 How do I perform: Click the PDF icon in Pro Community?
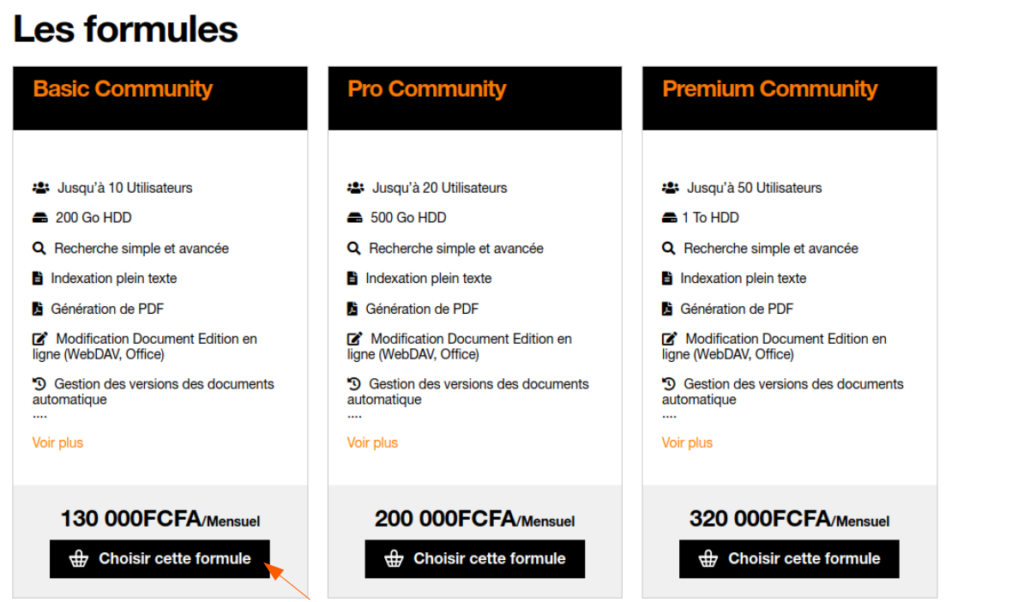(352, 308)
